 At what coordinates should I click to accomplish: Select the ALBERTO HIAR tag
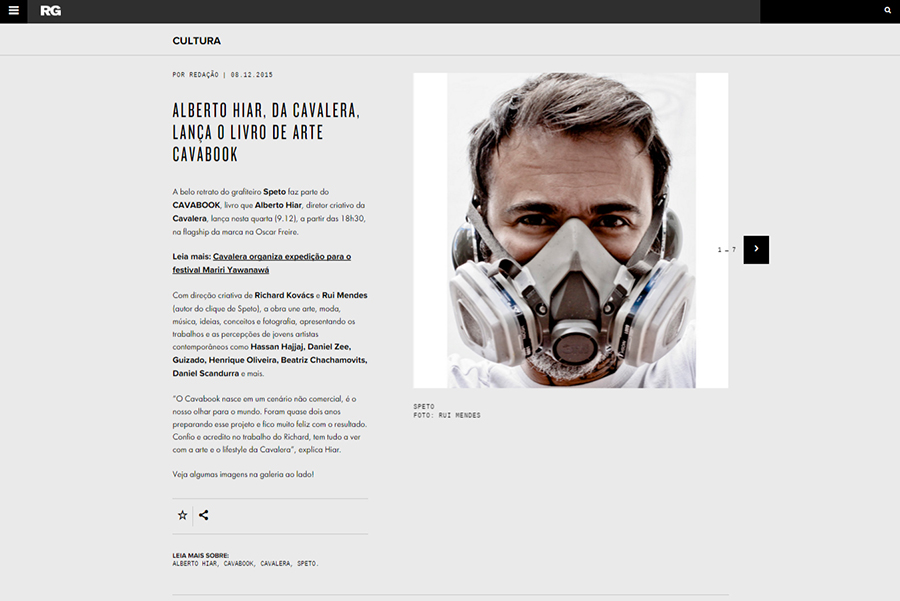[195, 564]
